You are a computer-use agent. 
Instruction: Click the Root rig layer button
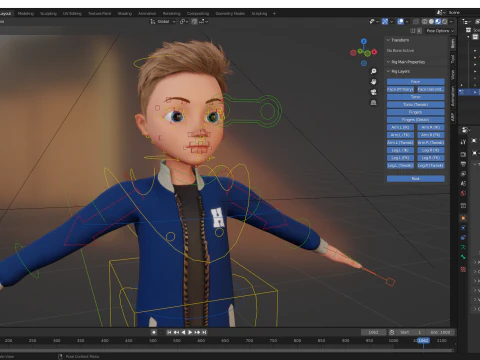click(415, 179)
